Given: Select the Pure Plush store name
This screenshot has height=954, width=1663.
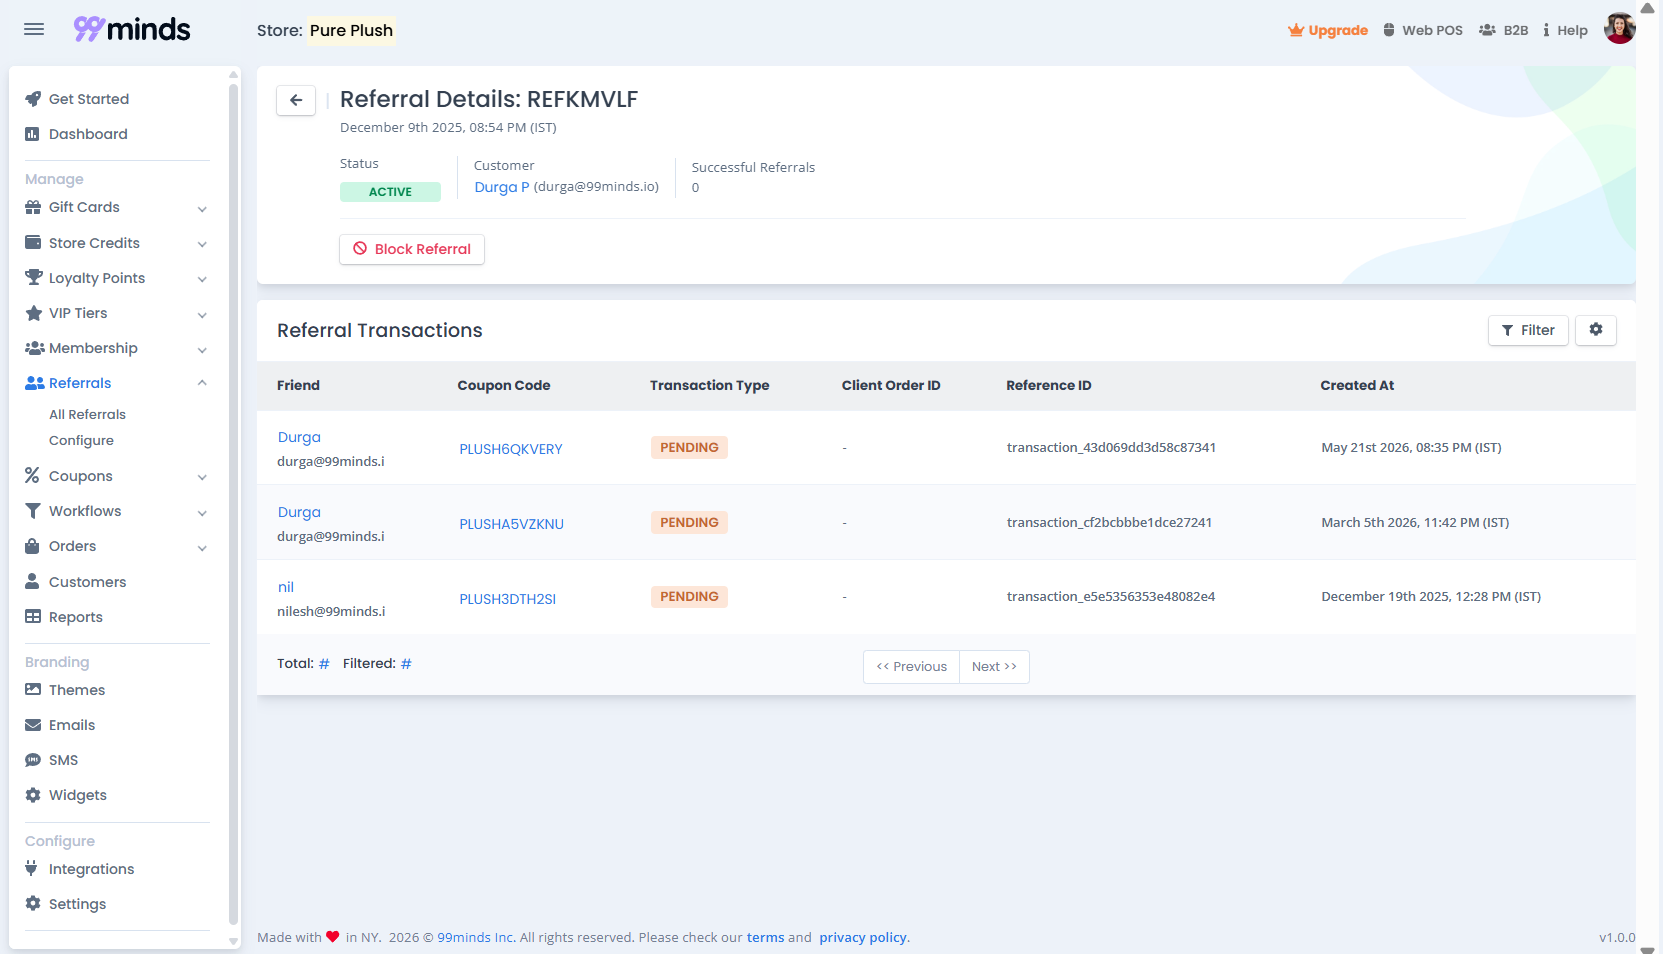Looking at the screenshot, I should (x=351, y=30).
